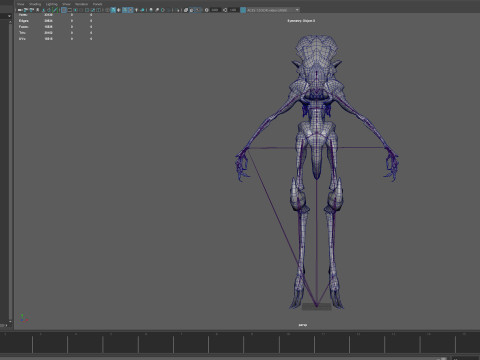Toggle Textured display mode
The image size is (480, 360).
pyautogui.click(x=130, y=10)
